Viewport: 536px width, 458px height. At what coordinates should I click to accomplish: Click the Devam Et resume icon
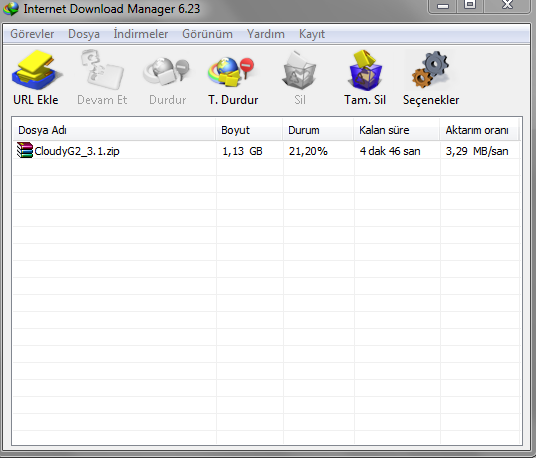tap(102, 70)
